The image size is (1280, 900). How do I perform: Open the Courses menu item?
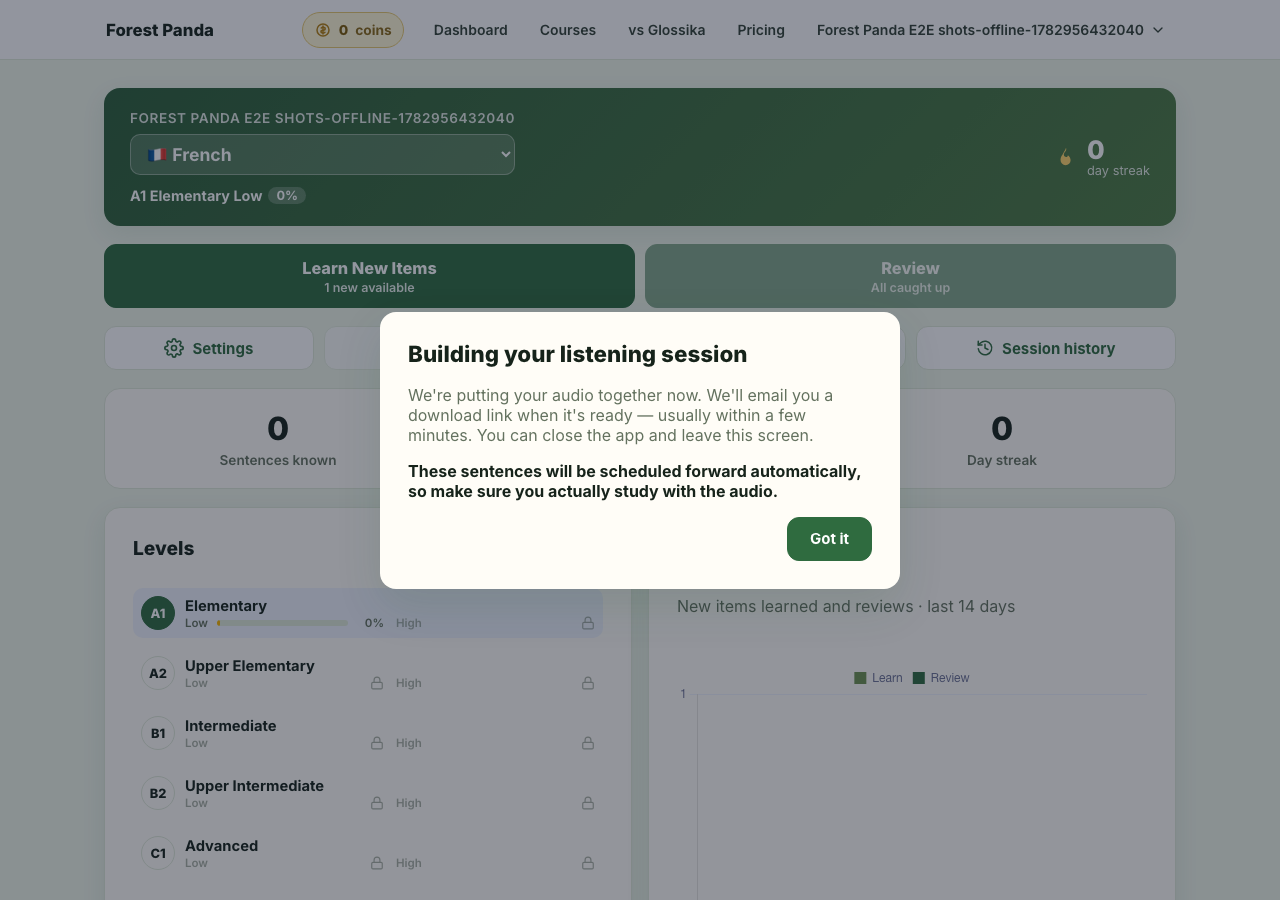[x=568, y=30]
